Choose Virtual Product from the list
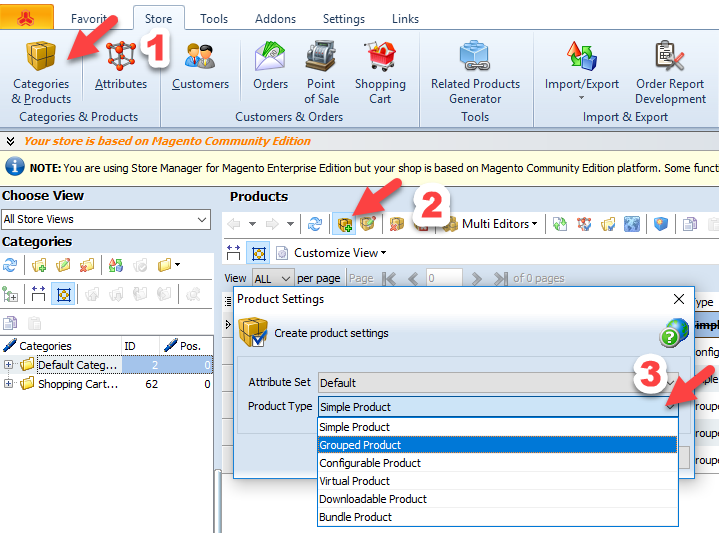Image resolution: width=719 pixels, height=533 pixels. [x=498, y=481]
